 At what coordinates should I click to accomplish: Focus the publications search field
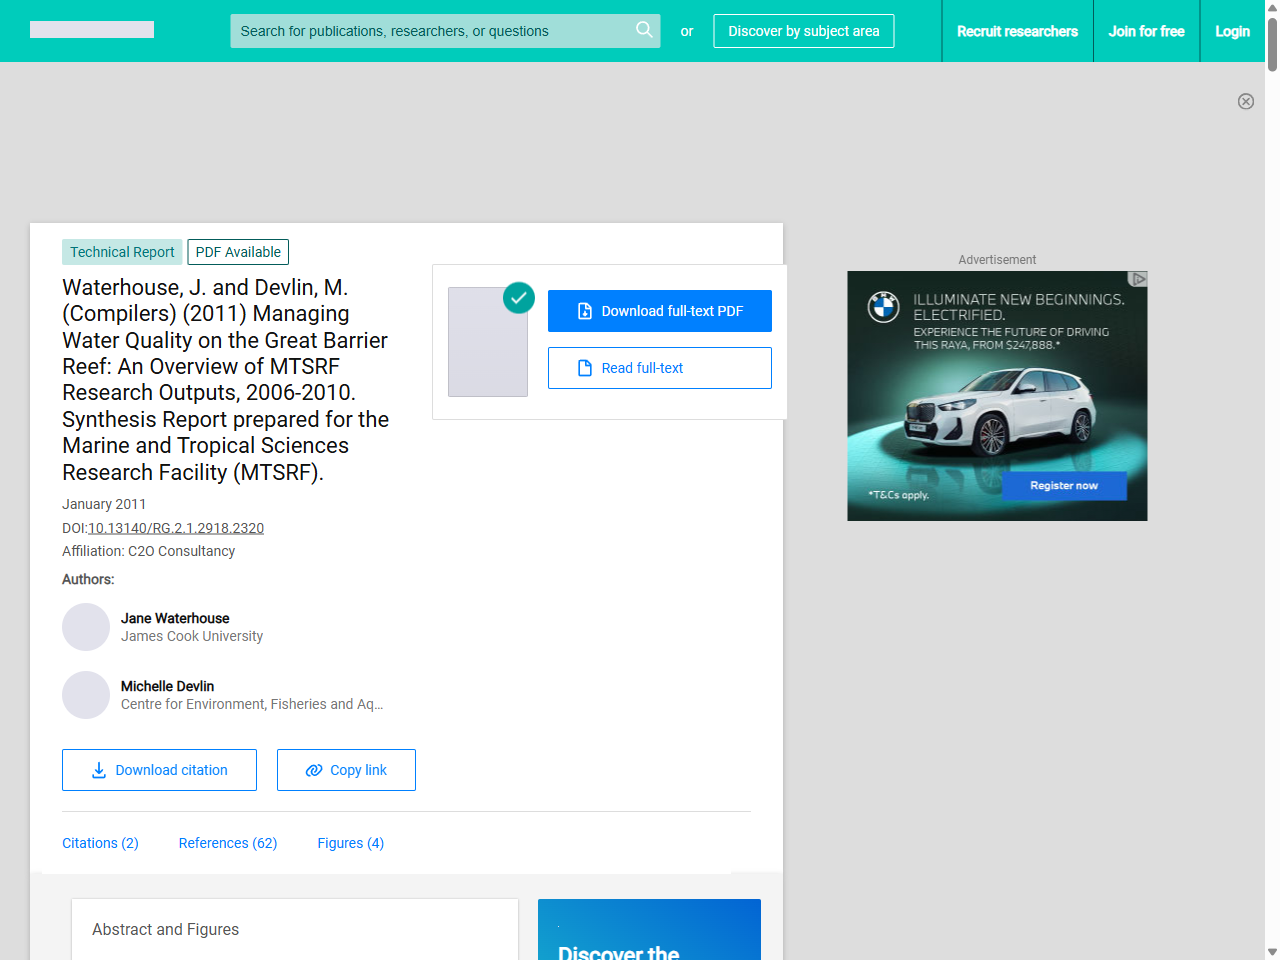tap(430, 31)
